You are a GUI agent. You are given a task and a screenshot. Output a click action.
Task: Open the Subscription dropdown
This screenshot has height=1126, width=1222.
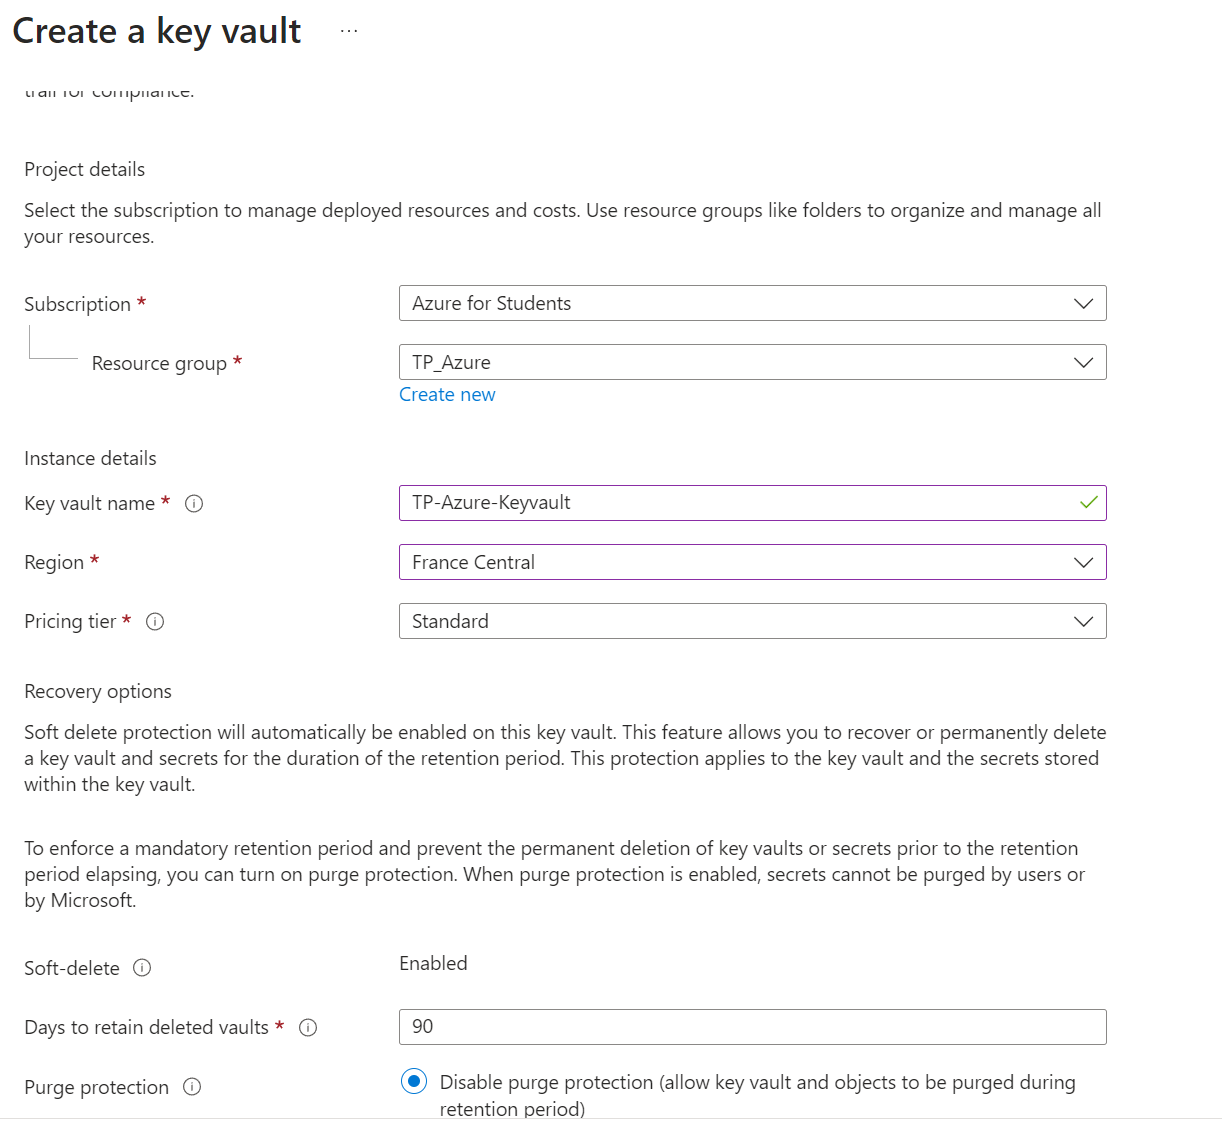[1083, 303]
